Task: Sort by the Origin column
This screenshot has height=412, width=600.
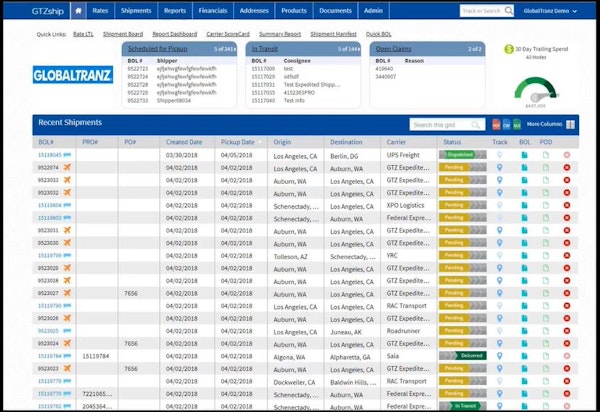Action: [282, 142]
